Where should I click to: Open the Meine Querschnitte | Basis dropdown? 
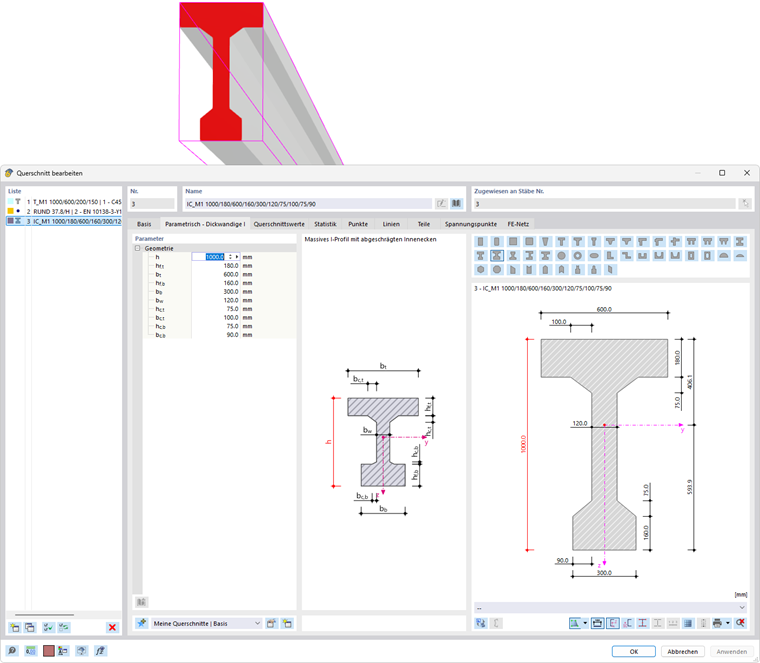[x=207, y=623]
